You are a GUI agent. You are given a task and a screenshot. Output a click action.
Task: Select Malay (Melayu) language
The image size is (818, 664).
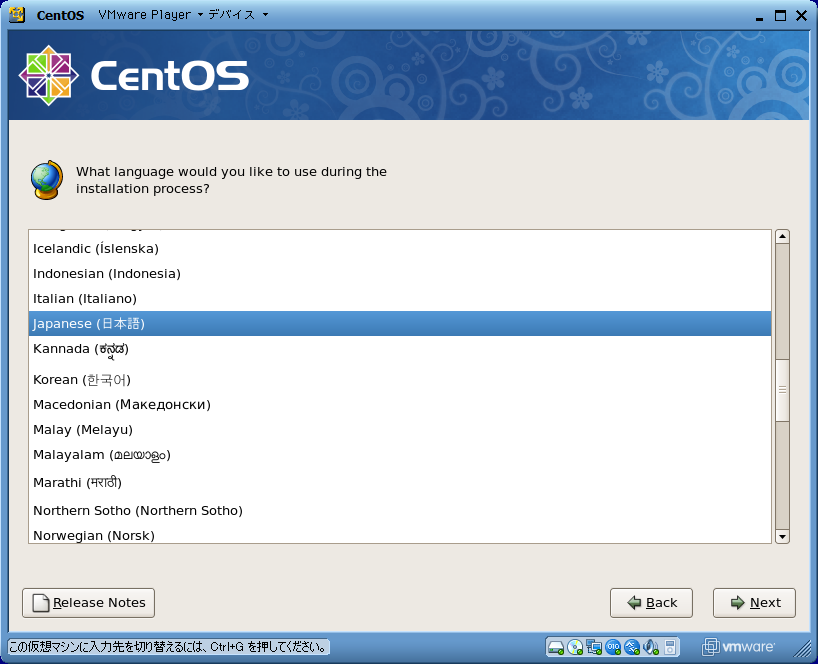(x=400, y=430)
